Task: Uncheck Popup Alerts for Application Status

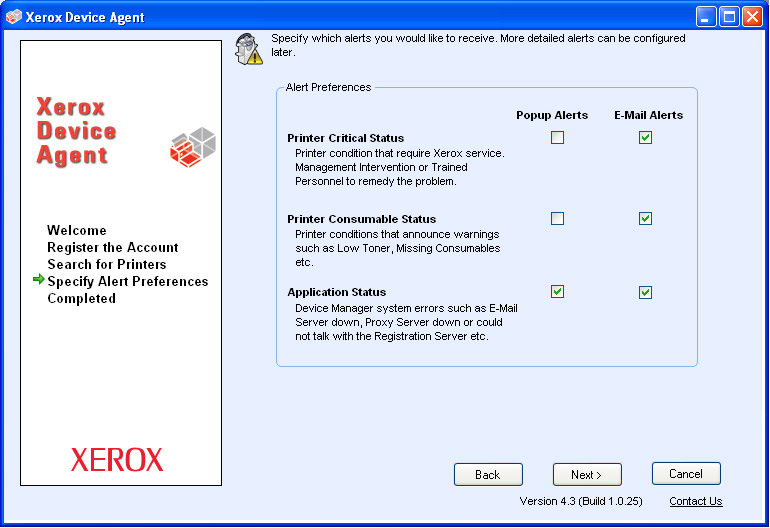Action: tap(557, 292)
